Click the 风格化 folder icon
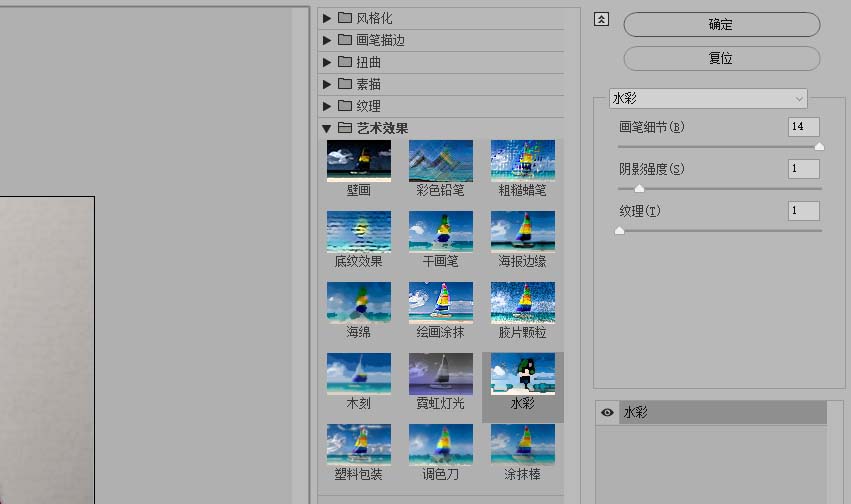The height and width of the screenshot is (504, 851). coord(345,18)
